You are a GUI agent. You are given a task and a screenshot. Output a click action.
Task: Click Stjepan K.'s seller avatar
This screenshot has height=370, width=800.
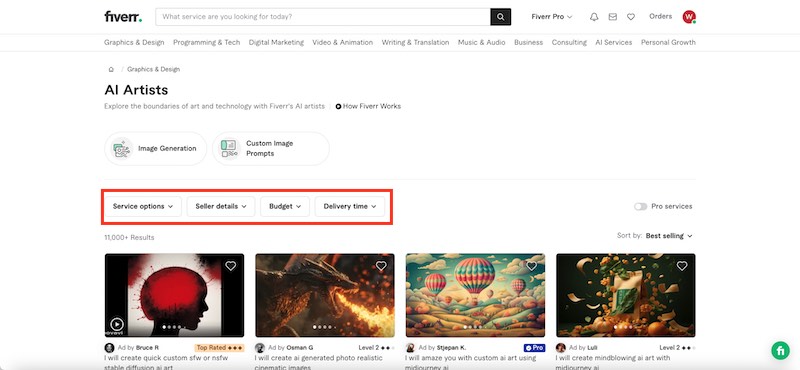tap(411, 348)
